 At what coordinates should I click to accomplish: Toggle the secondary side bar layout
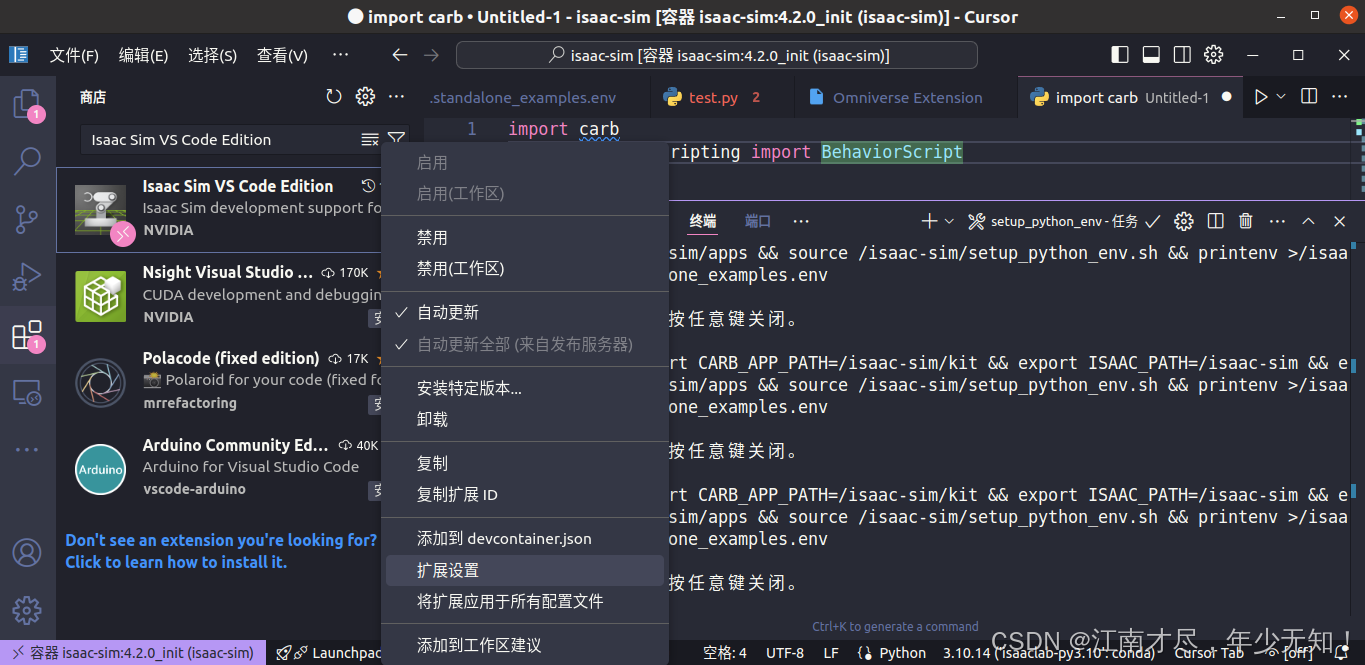click(x=1182, y=55)
